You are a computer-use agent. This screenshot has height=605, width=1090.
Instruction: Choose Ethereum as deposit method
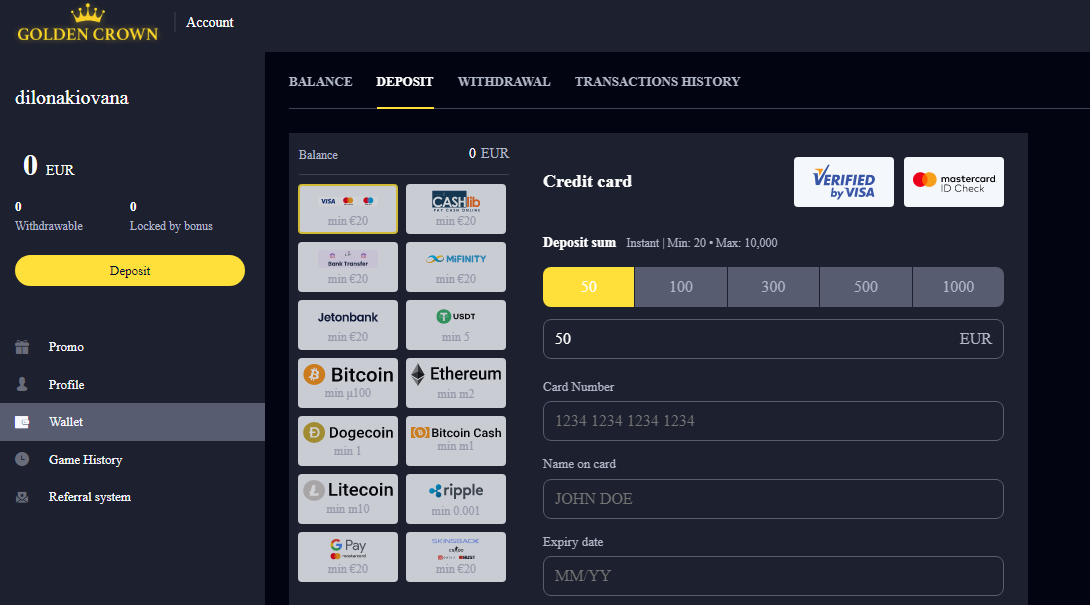coord(456,383)
